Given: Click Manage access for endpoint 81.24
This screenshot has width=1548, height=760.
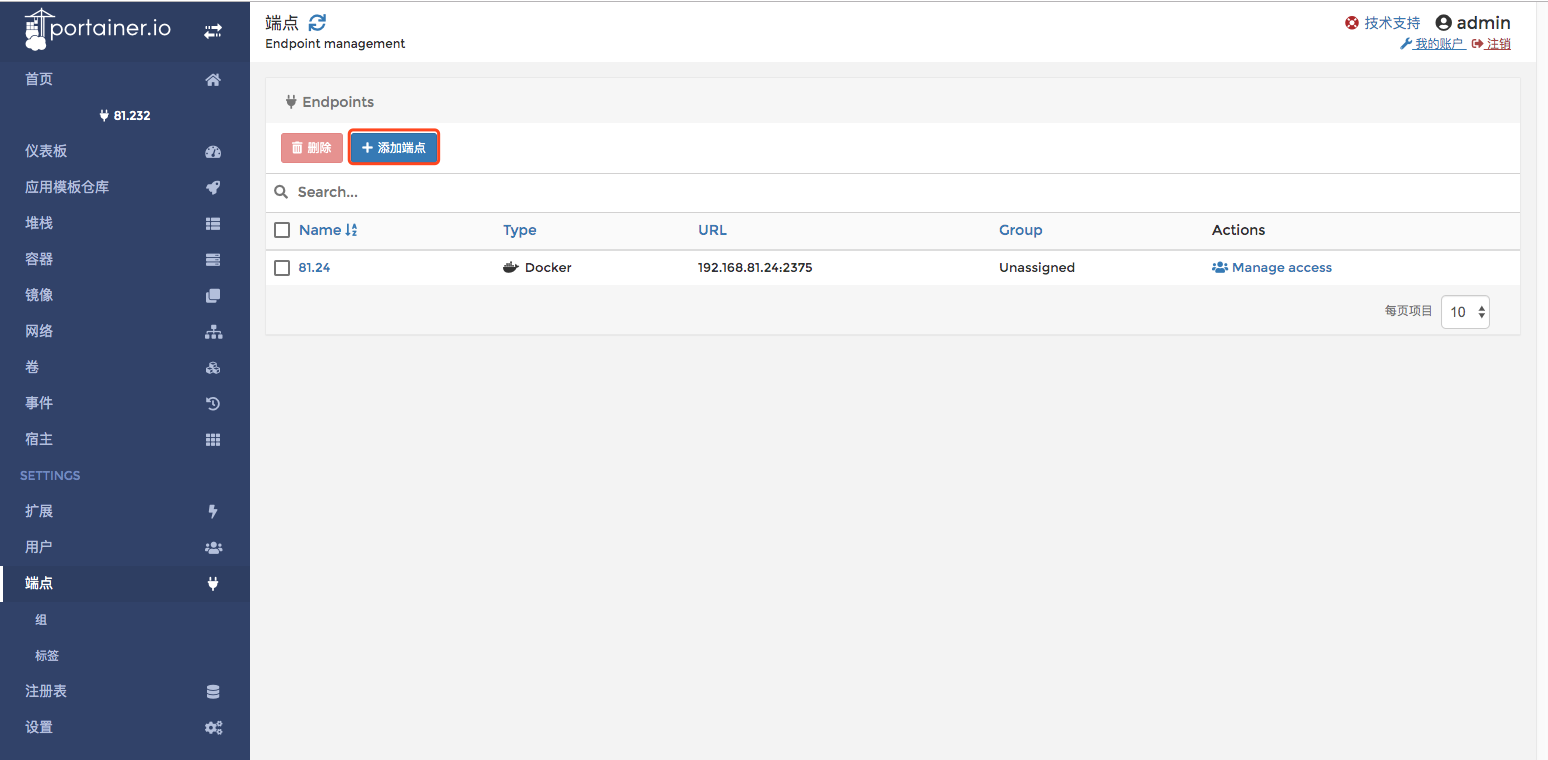Looking at the screenshot, I should point(1272,268).
